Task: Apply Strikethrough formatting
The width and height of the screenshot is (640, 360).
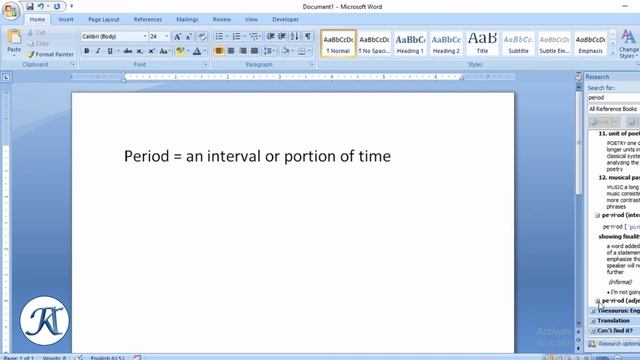Action: click(128, 51)
